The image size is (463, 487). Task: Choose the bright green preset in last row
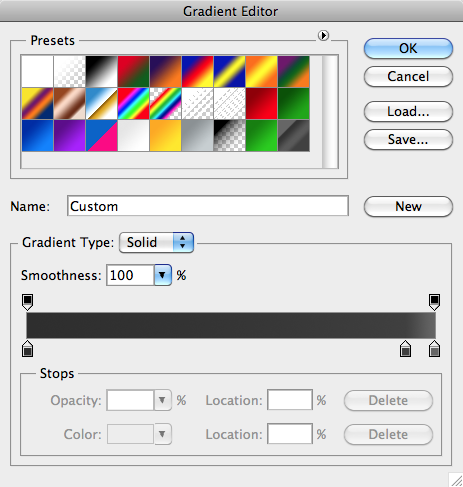pyautogui.click(x=262, y=136)
